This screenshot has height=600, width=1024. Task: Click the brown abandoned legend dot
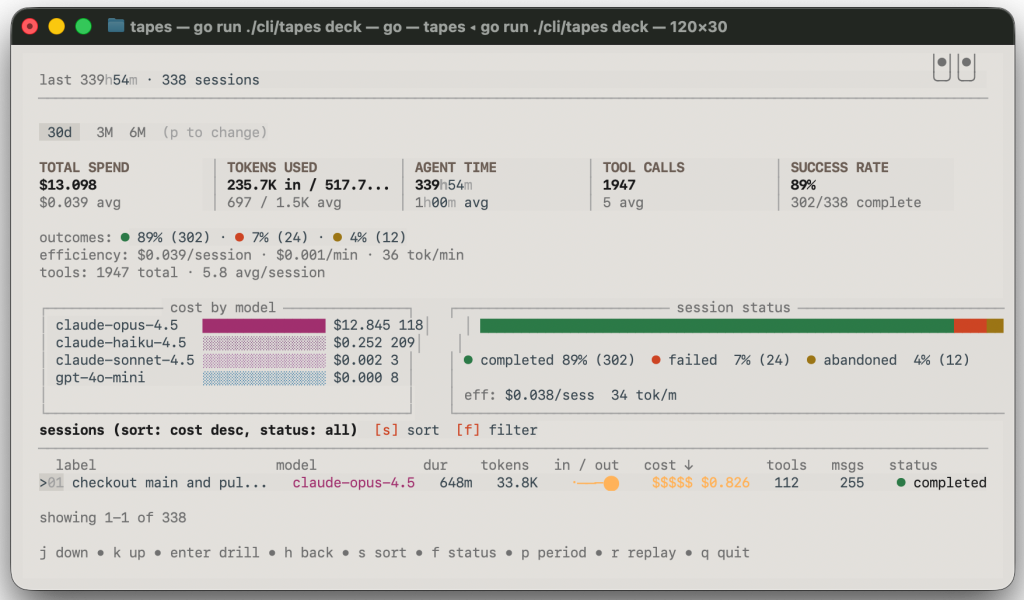click(x=811, y=360)
